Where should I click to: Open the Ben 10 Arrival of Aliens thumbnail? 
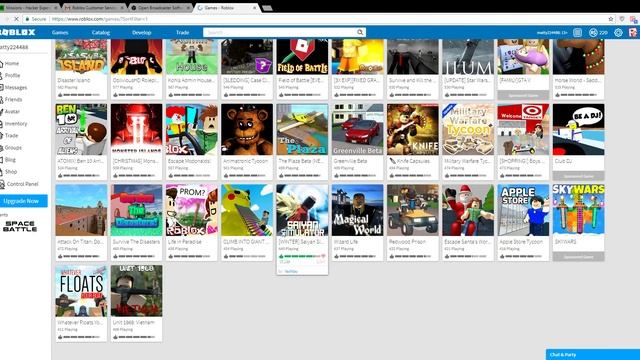tap(81, 129)
